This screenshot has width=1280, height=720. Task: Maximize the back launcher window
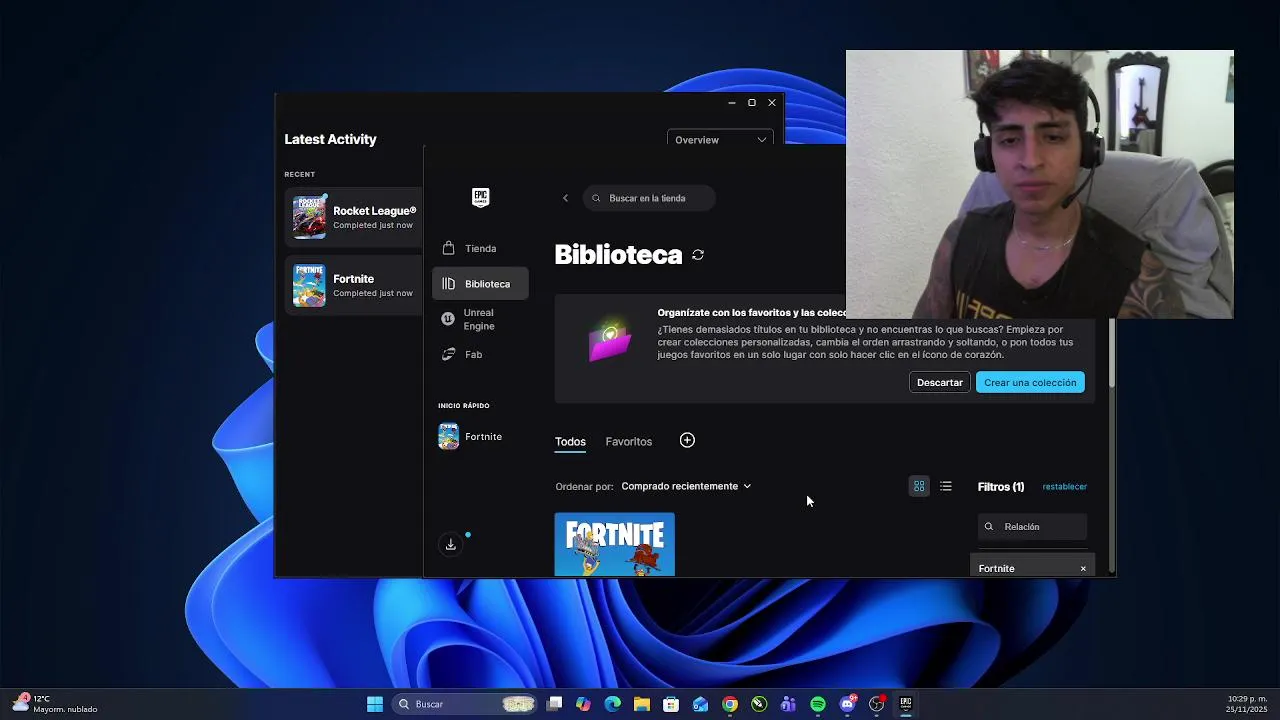pyautogui.click(x=752, y=102)
